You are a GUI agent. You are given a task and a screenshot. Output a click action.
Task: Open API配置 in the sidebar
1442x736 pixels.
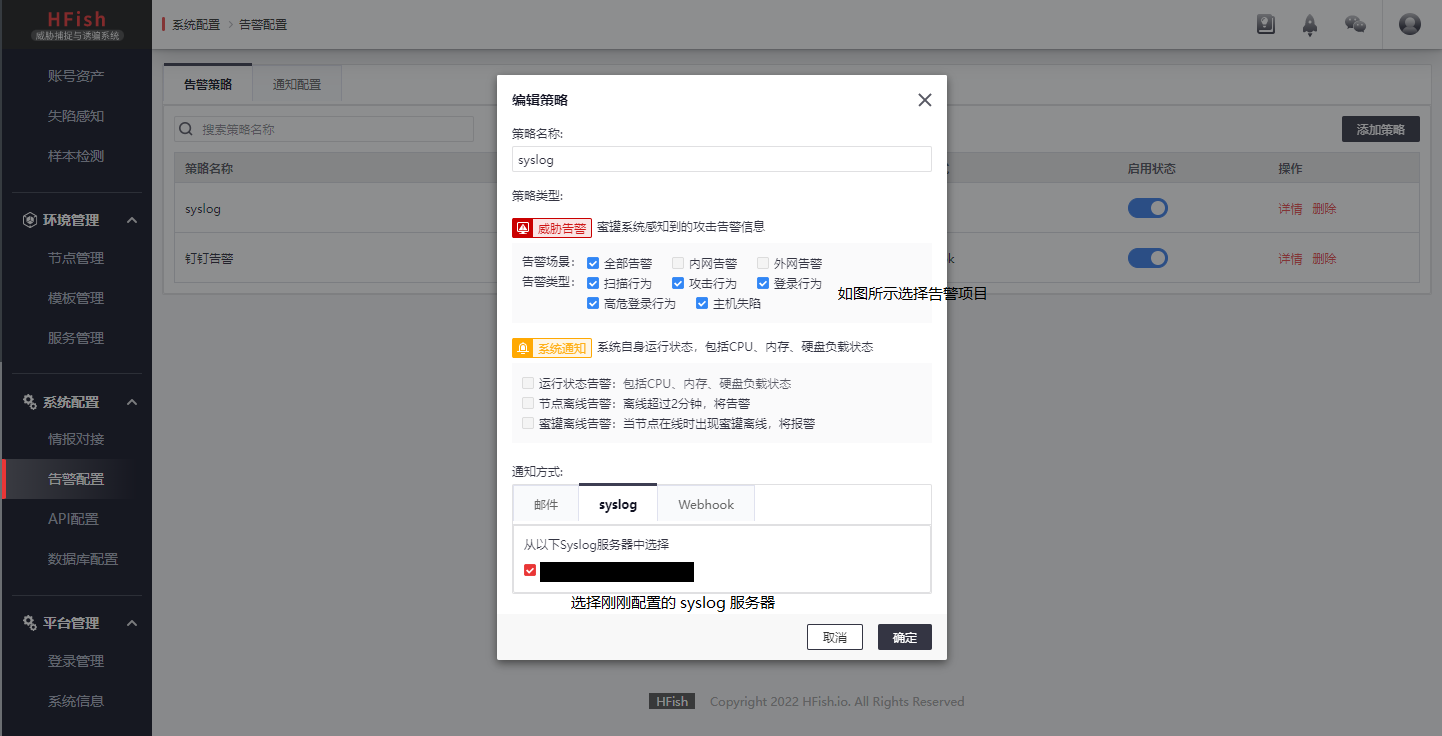(x=76, y=519)
